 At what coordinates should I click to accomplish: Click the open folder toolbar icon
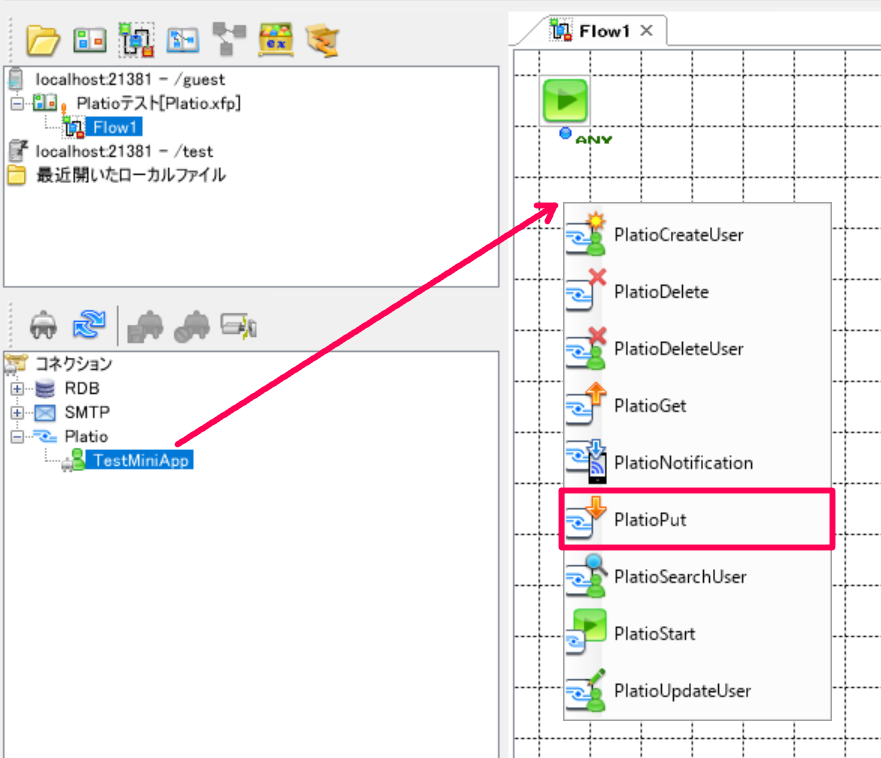[x=43, y=40]
